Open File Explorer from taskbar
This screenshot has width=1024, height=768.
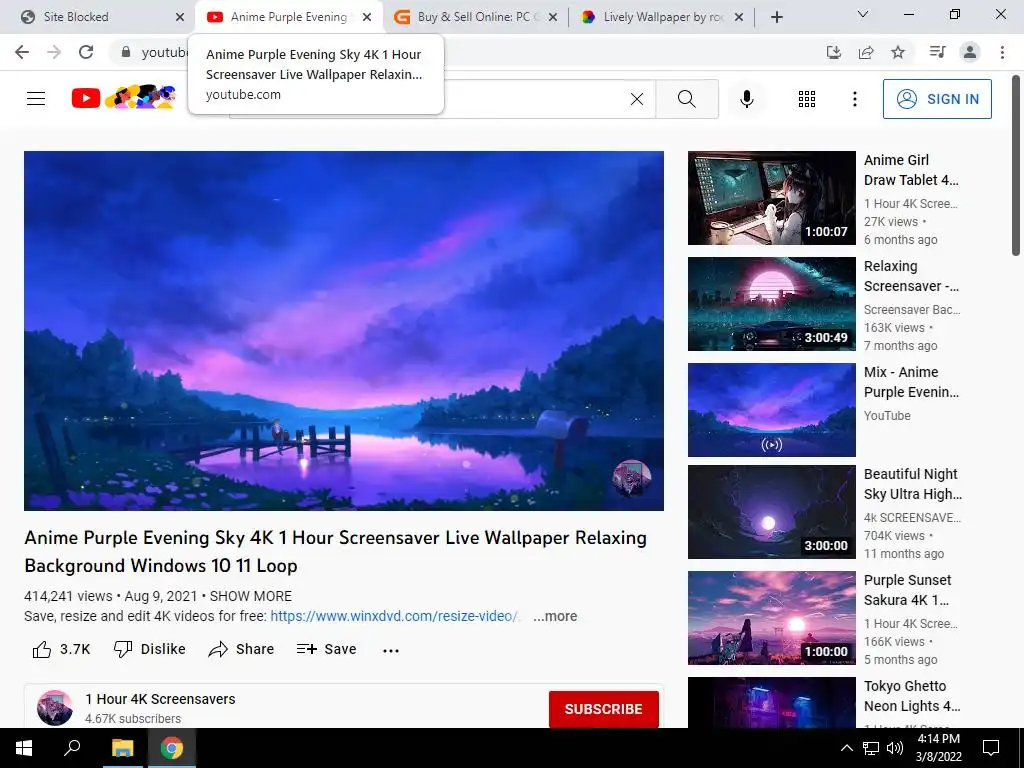(x=122, y=748)
